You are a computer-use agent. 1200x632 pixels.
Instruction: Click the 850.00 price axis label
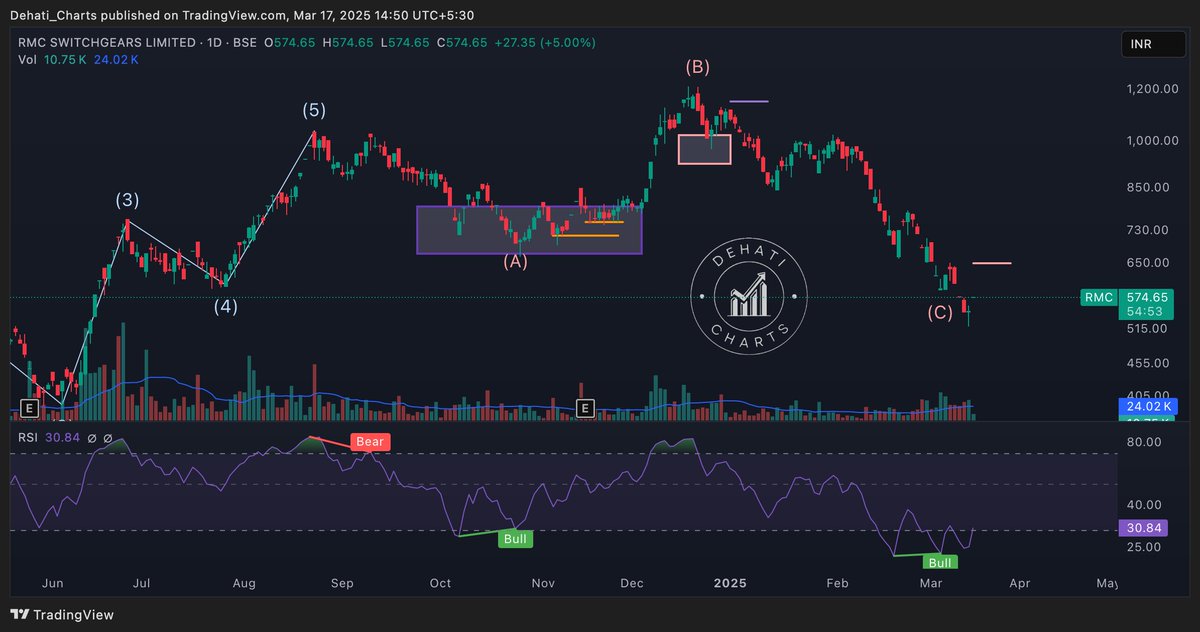tap(1150, 187)
